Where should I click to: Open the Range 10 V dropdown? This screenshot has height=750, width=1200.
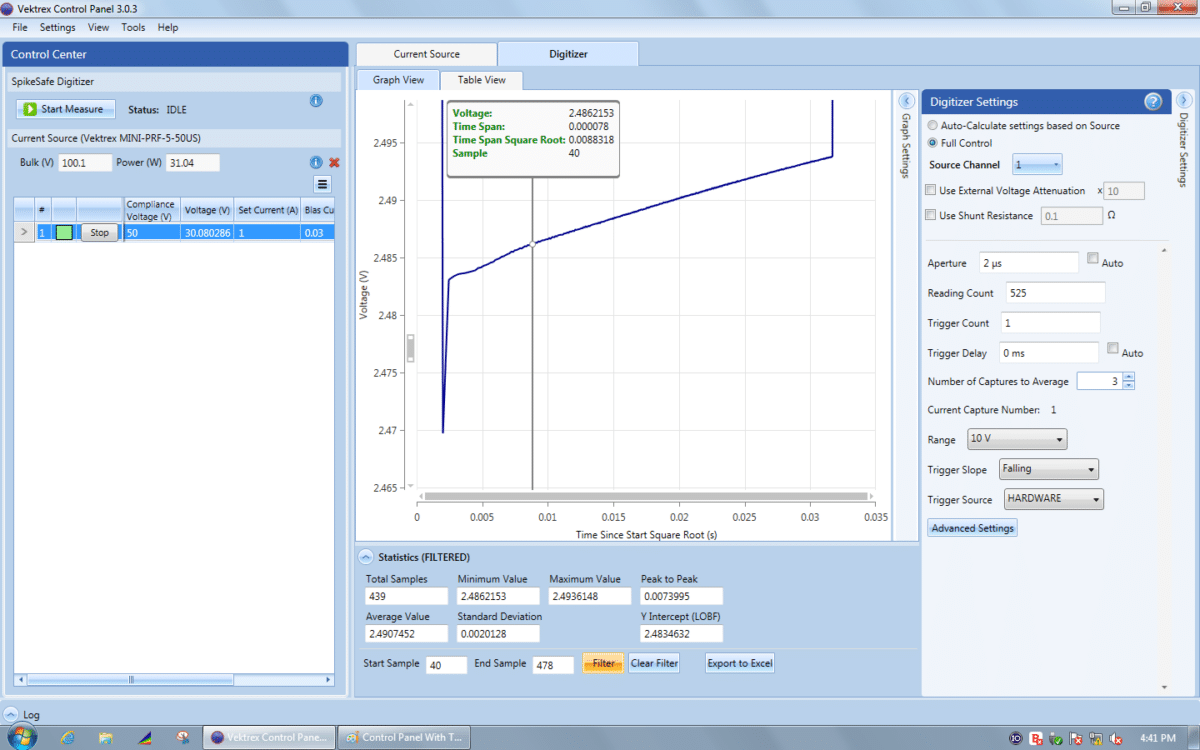click(x=1017, y=439)
